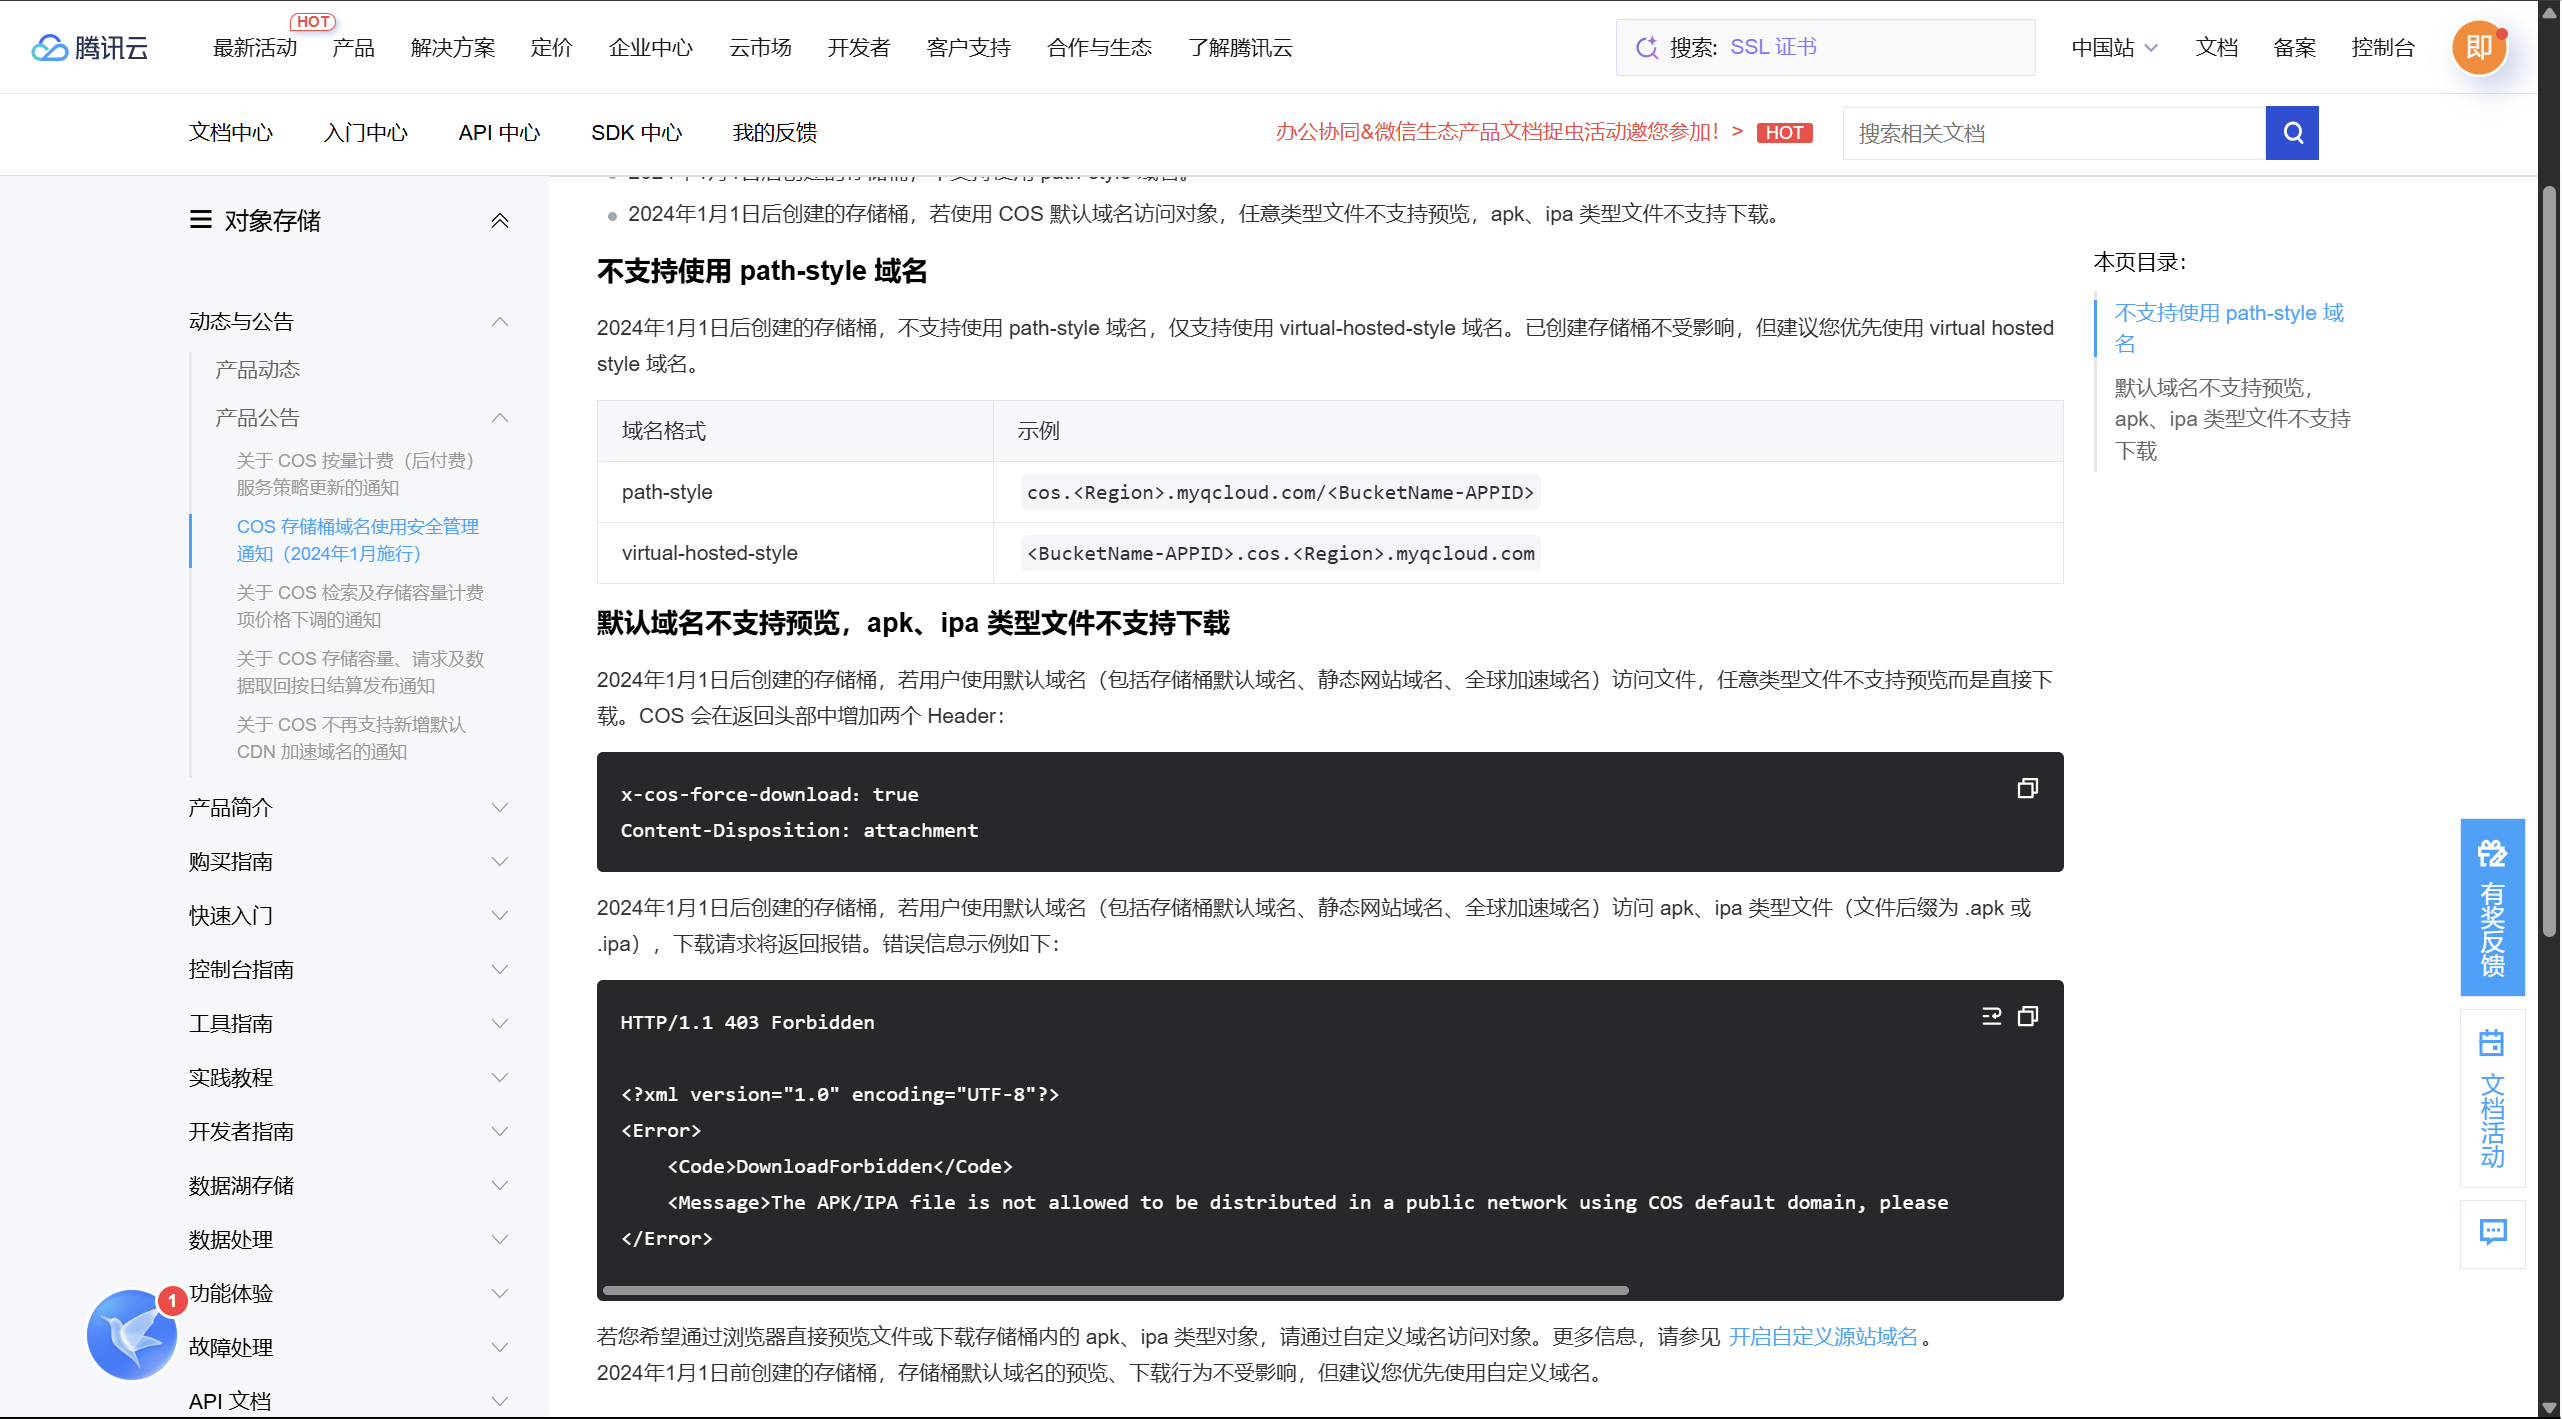Open the 有奖反馈 gift feedback panel
Image resolution: width=2562 pixels, height=1419 pixels.
[x=2492, y=907]
